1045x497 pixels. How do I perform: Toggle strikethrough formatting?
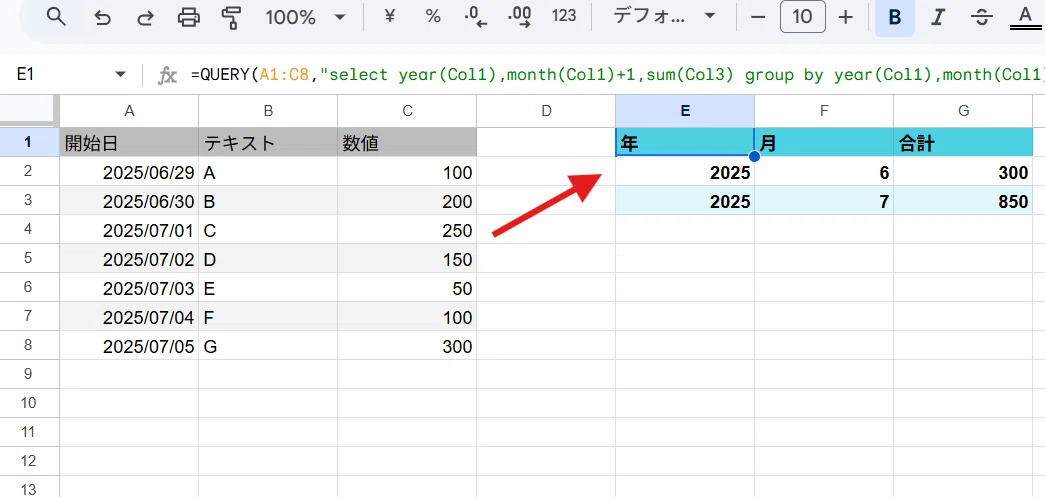coord(981,17)
